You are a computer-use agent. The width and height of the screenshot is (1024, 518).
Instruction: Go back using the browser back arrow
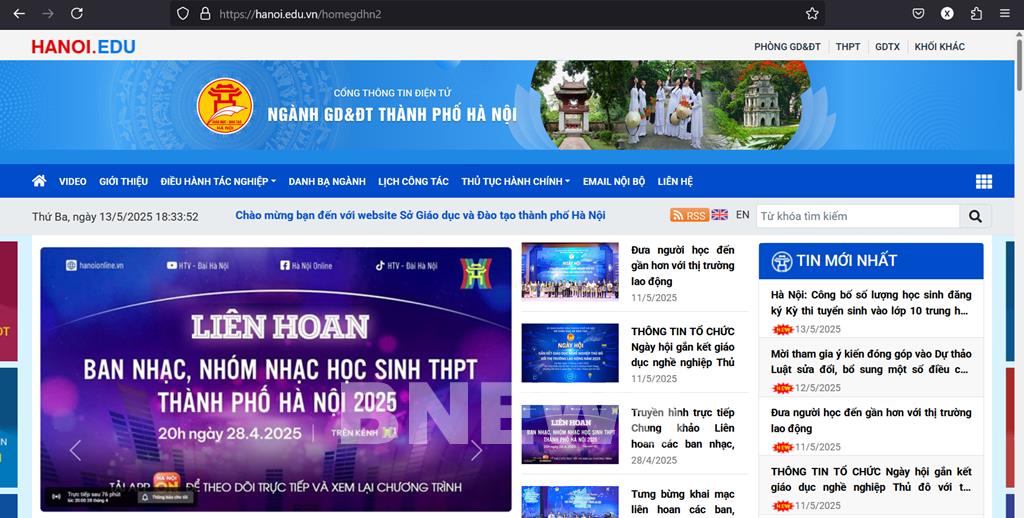point(19,13)
